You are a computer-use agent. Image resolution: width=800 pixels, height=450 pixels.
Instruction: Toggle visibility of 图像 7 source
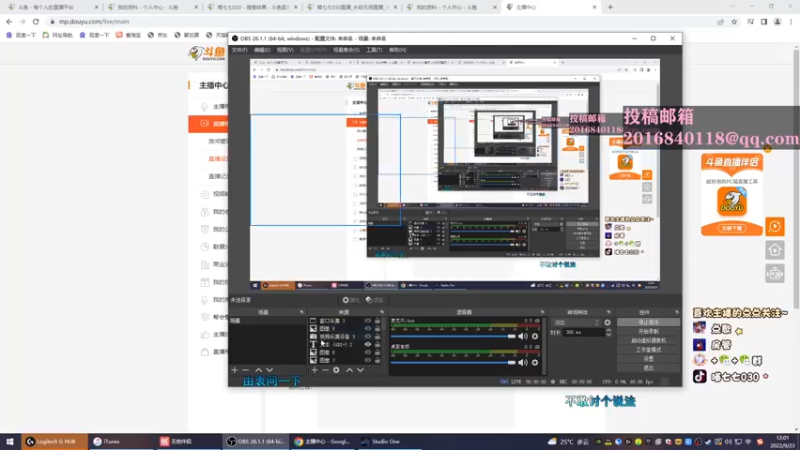click(x=367, y=360)
